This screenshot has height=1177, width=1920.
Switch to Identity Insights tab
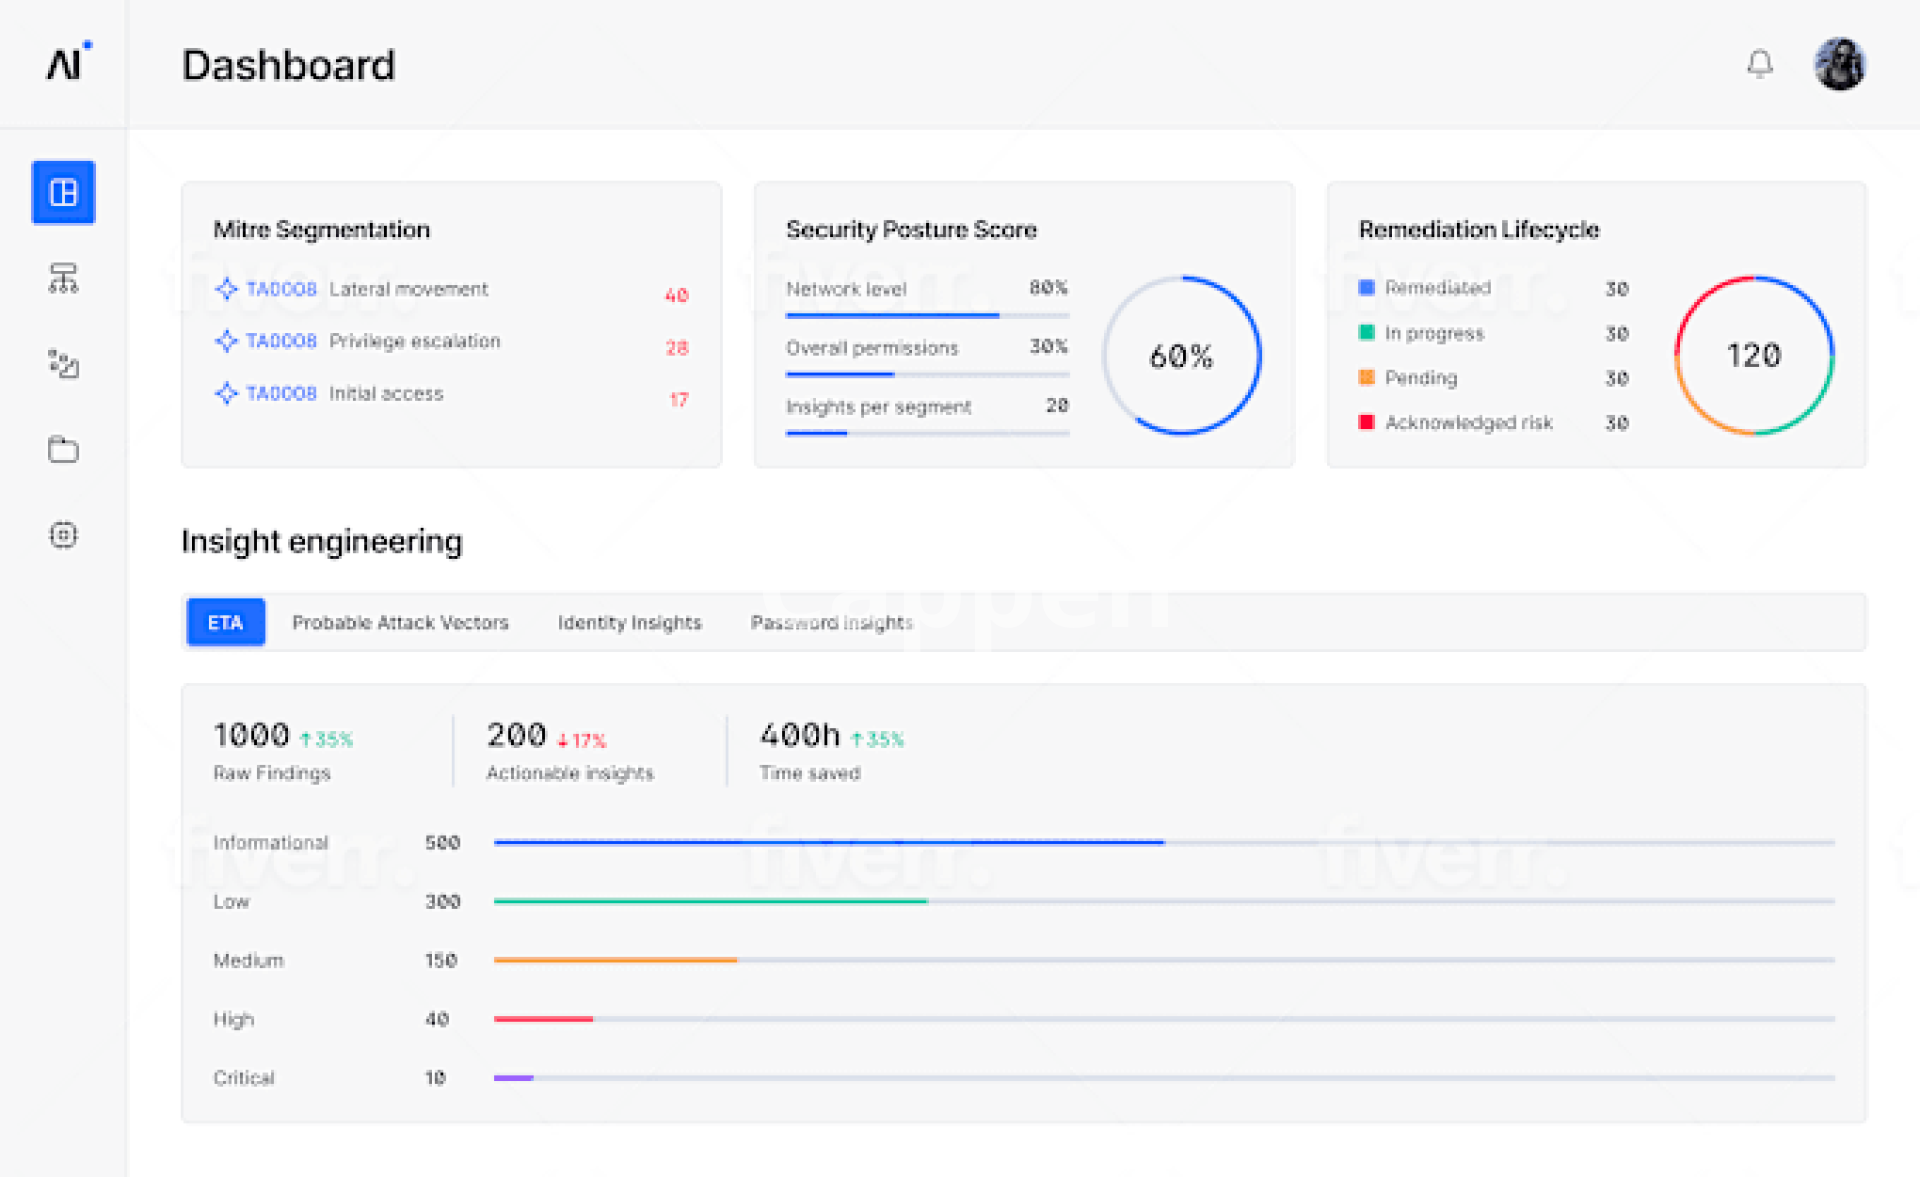[x=629, y=622]
